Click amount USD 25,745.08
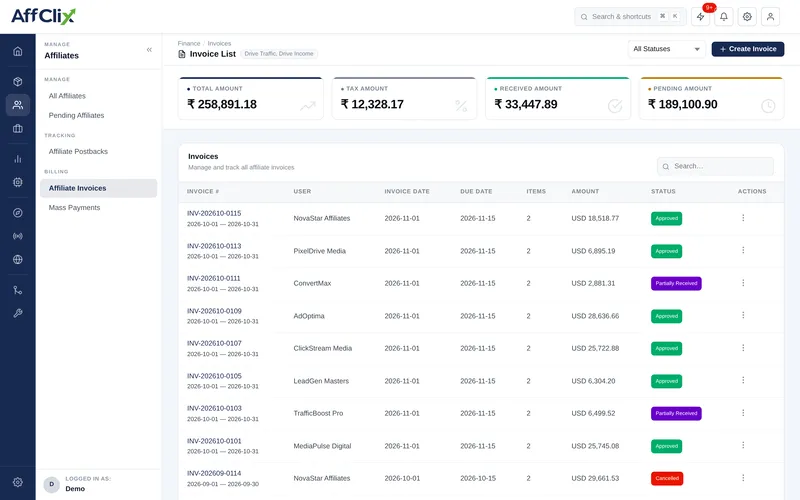 tap(595, 446)
